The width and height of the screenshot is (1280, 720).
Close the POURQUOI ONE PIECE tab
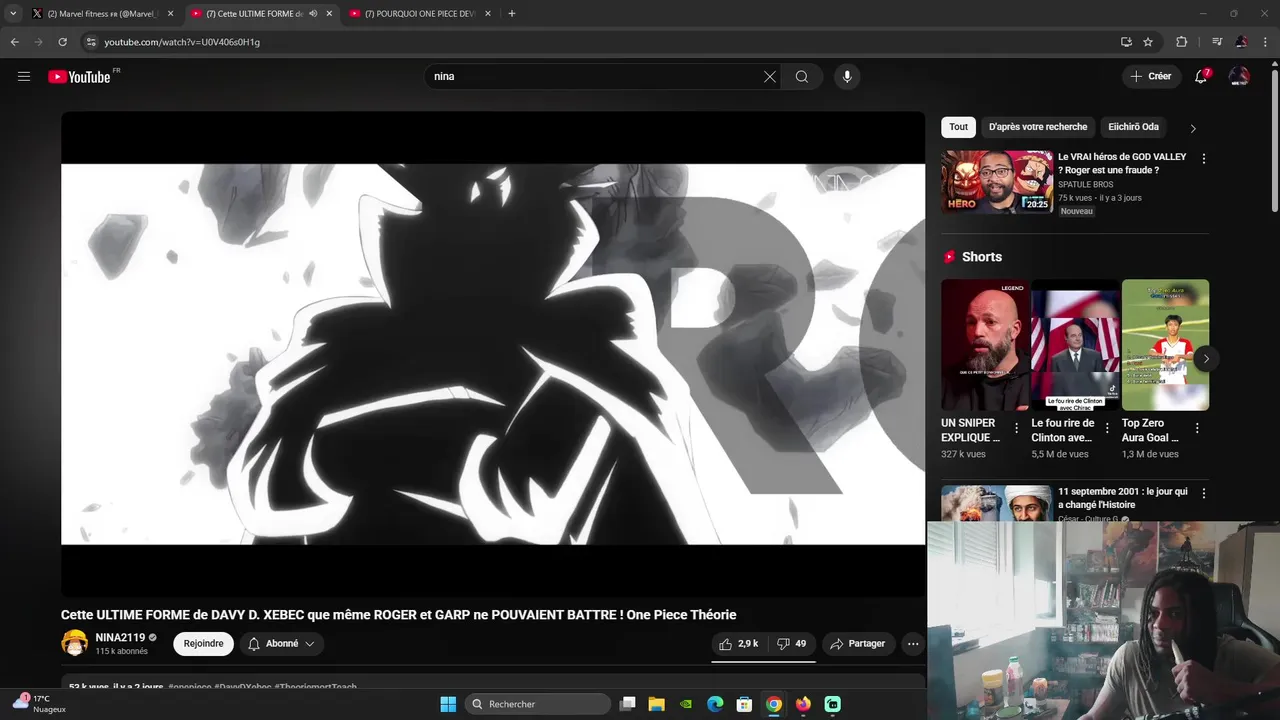[488, 14]
